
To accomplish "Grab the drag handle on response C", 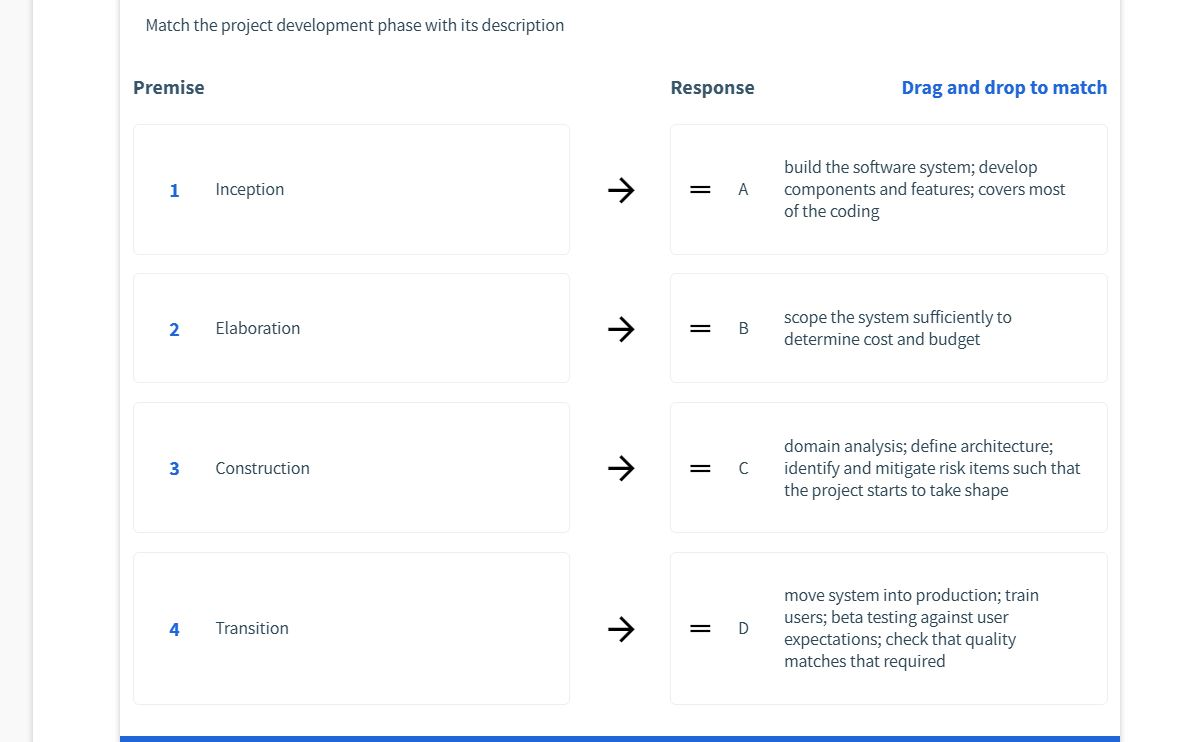I will (700, 468).
